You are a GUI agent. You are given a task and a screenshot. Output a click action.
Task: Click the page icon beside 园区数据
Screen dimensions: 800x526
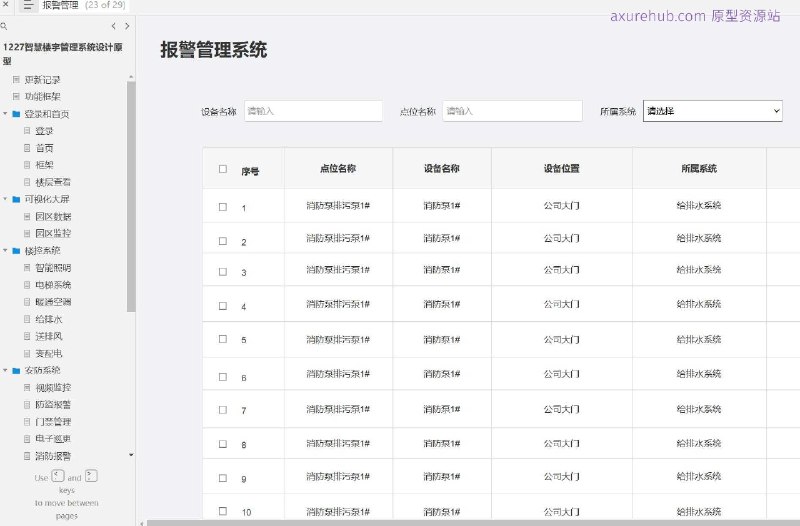27,216
